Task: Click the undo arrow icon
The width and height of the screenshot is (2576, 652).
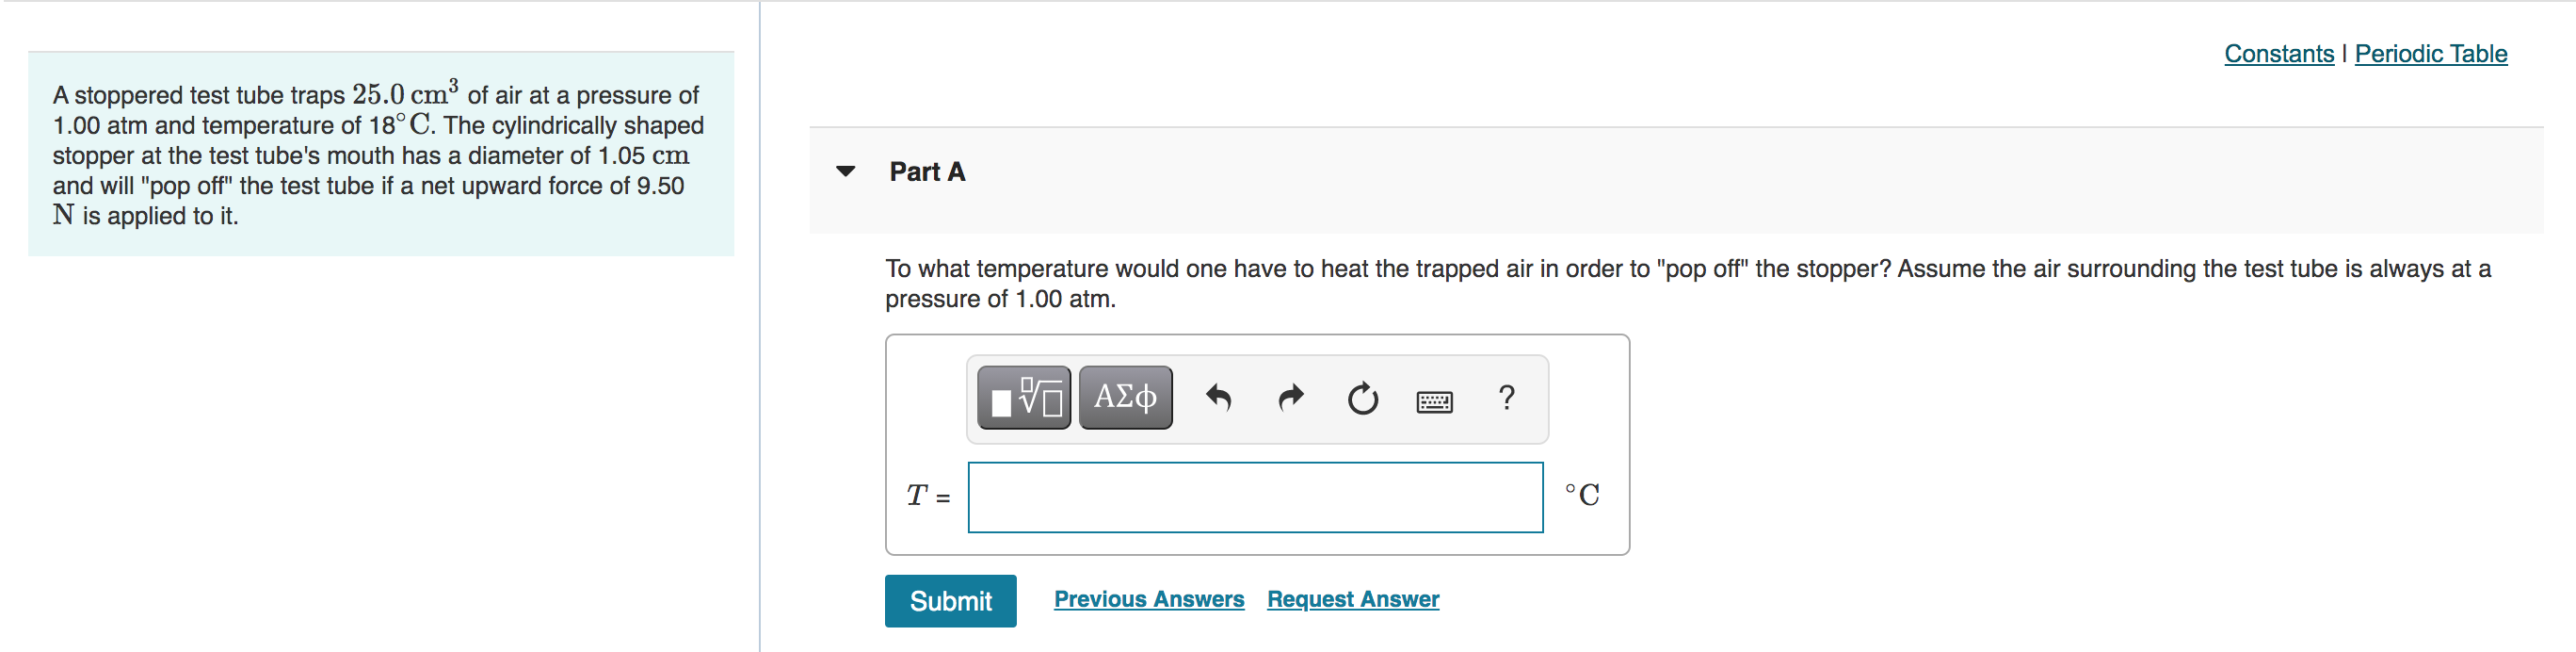Action: 1218,398
